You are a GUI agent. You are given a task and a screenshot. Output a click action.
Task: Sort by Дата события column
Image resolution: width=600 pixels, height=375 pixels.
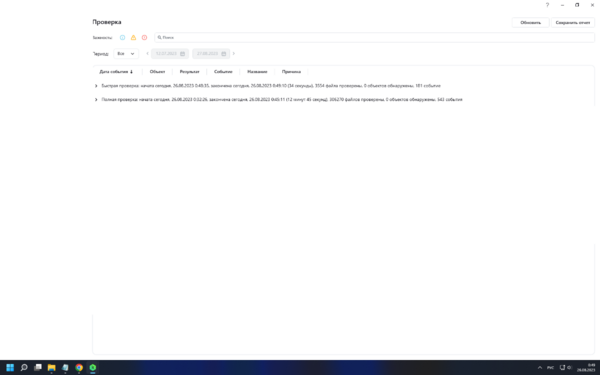(116, 72)
